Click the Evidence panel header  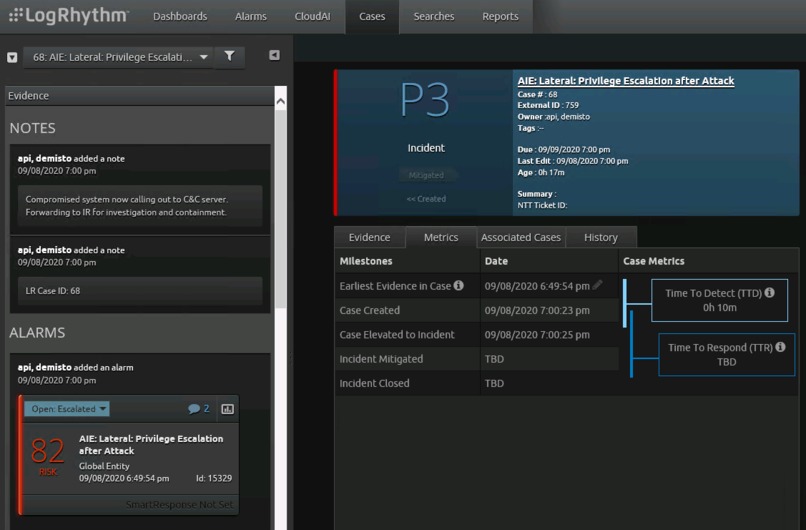[140, 96]
